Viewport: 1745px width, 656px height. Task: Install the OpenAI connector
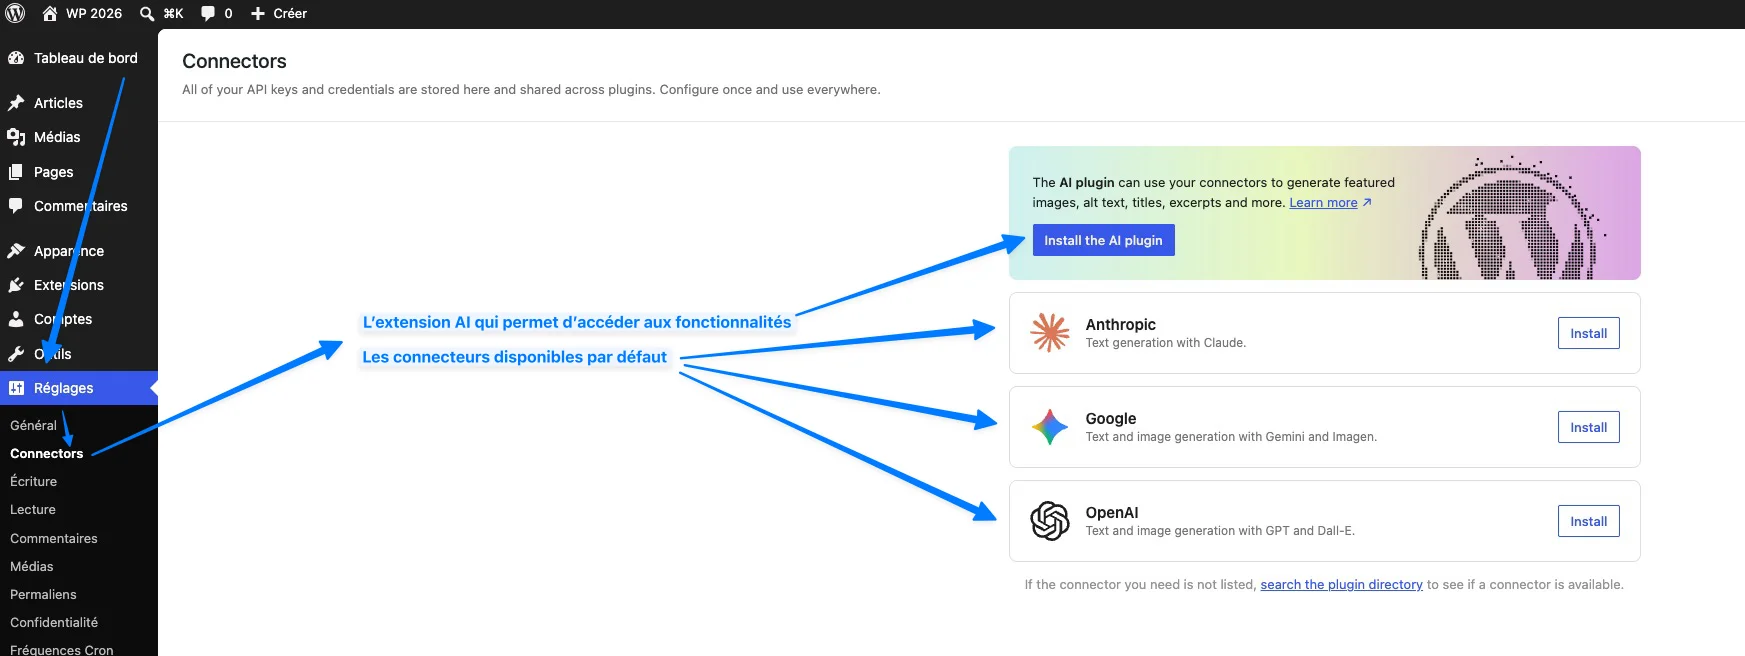[x=1588, y=521]
